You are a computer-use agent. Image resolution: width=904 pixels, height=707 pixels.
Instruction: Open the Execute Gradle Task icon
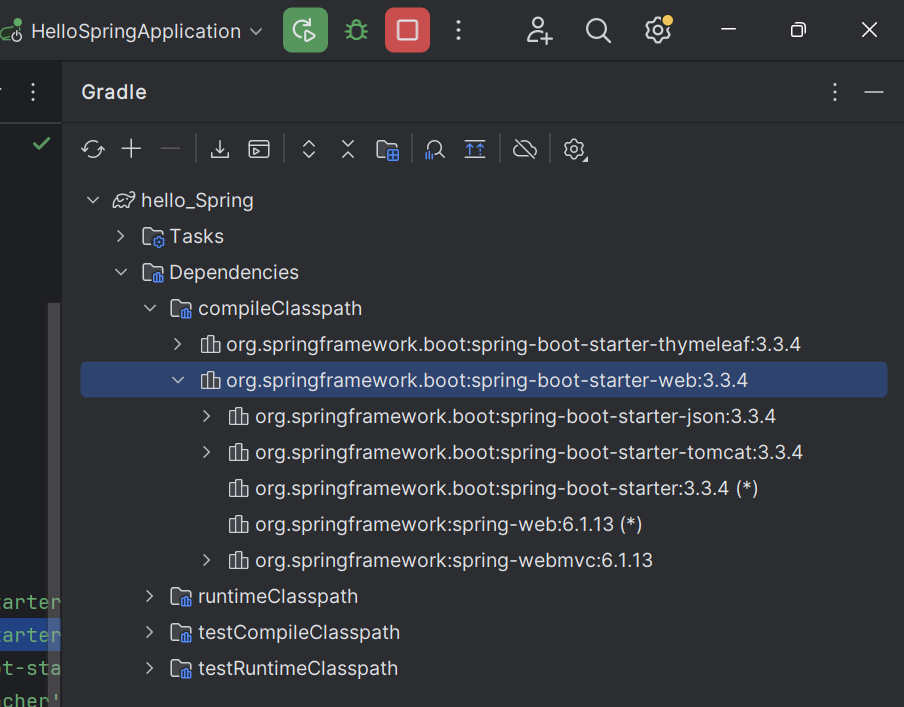pyautogui.click(x=259, y=149)
